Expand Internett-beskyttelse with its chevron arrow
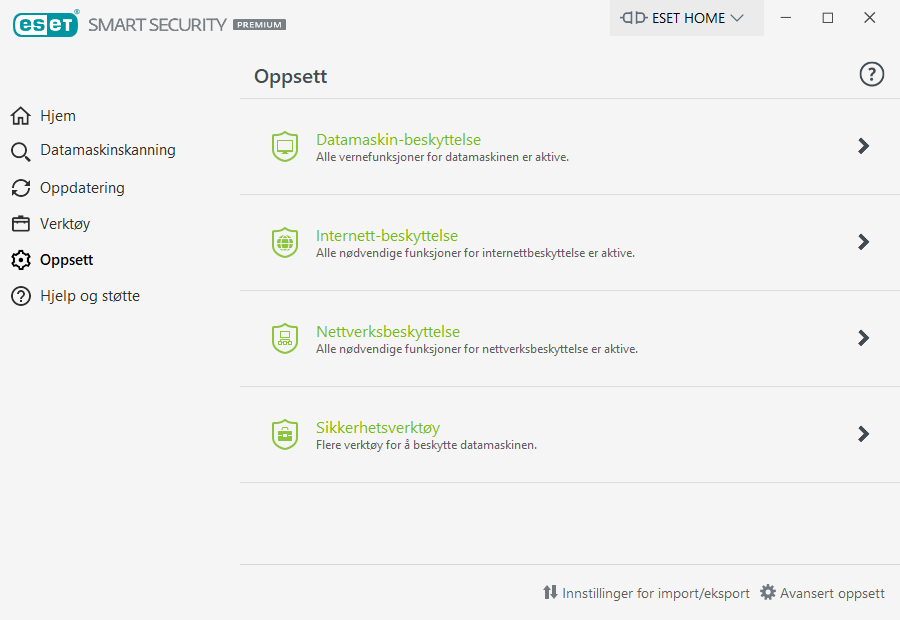Screen dimensions: 900x620 863,242
